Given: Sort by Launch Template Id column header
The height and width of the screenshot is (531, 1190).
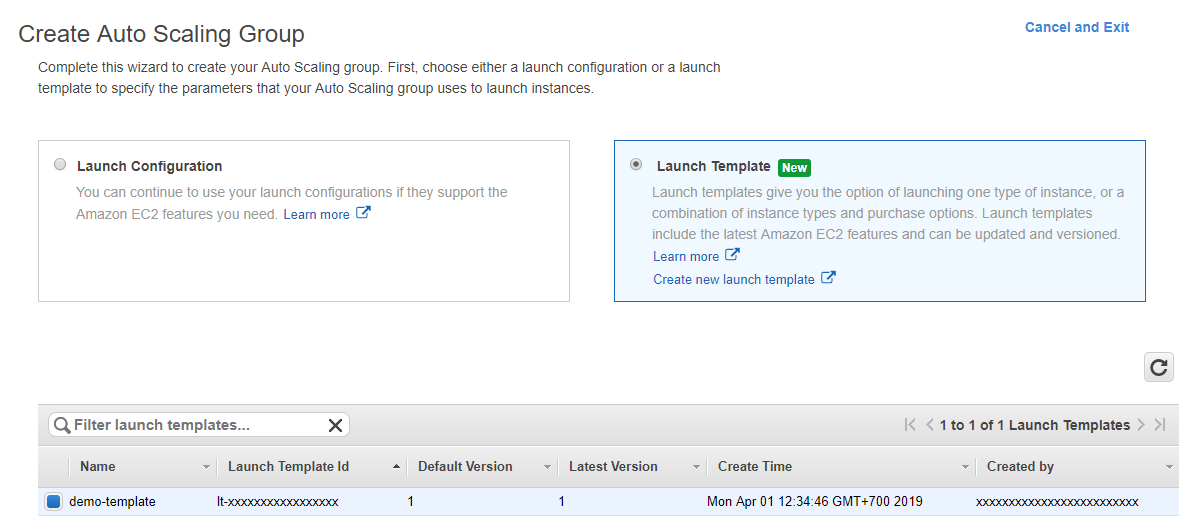Looking at the screenshot, I should pyautogui.click(x=288, y=466).
